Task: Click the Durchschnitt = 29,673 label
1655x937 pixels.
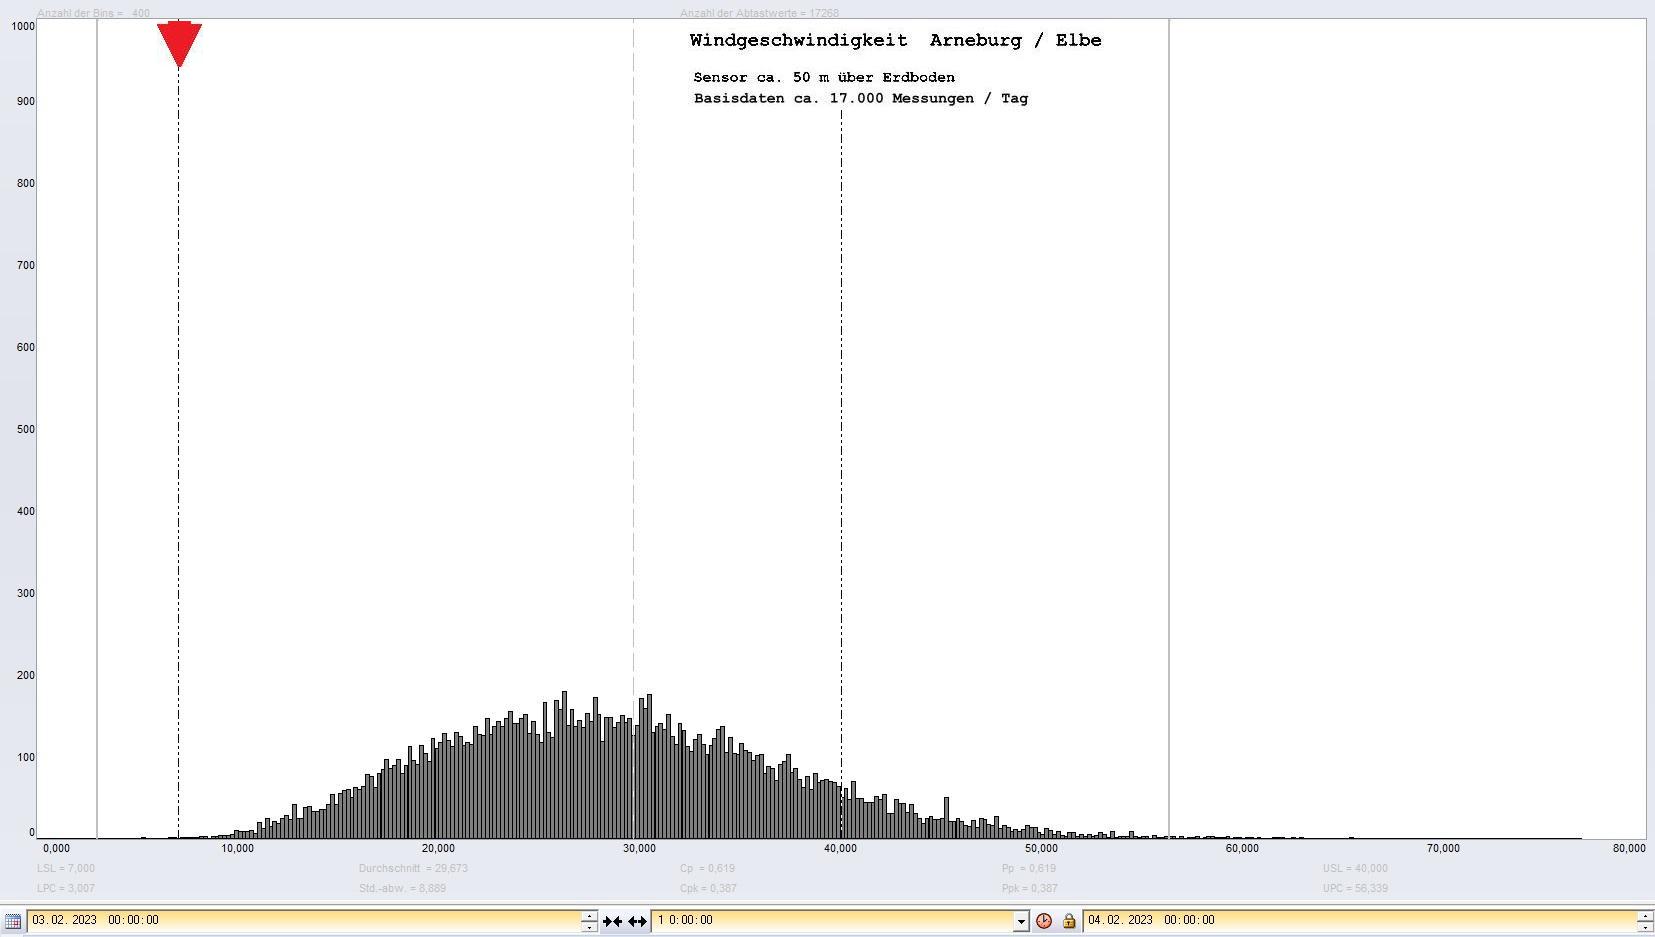Action: [x=413, y=868]
